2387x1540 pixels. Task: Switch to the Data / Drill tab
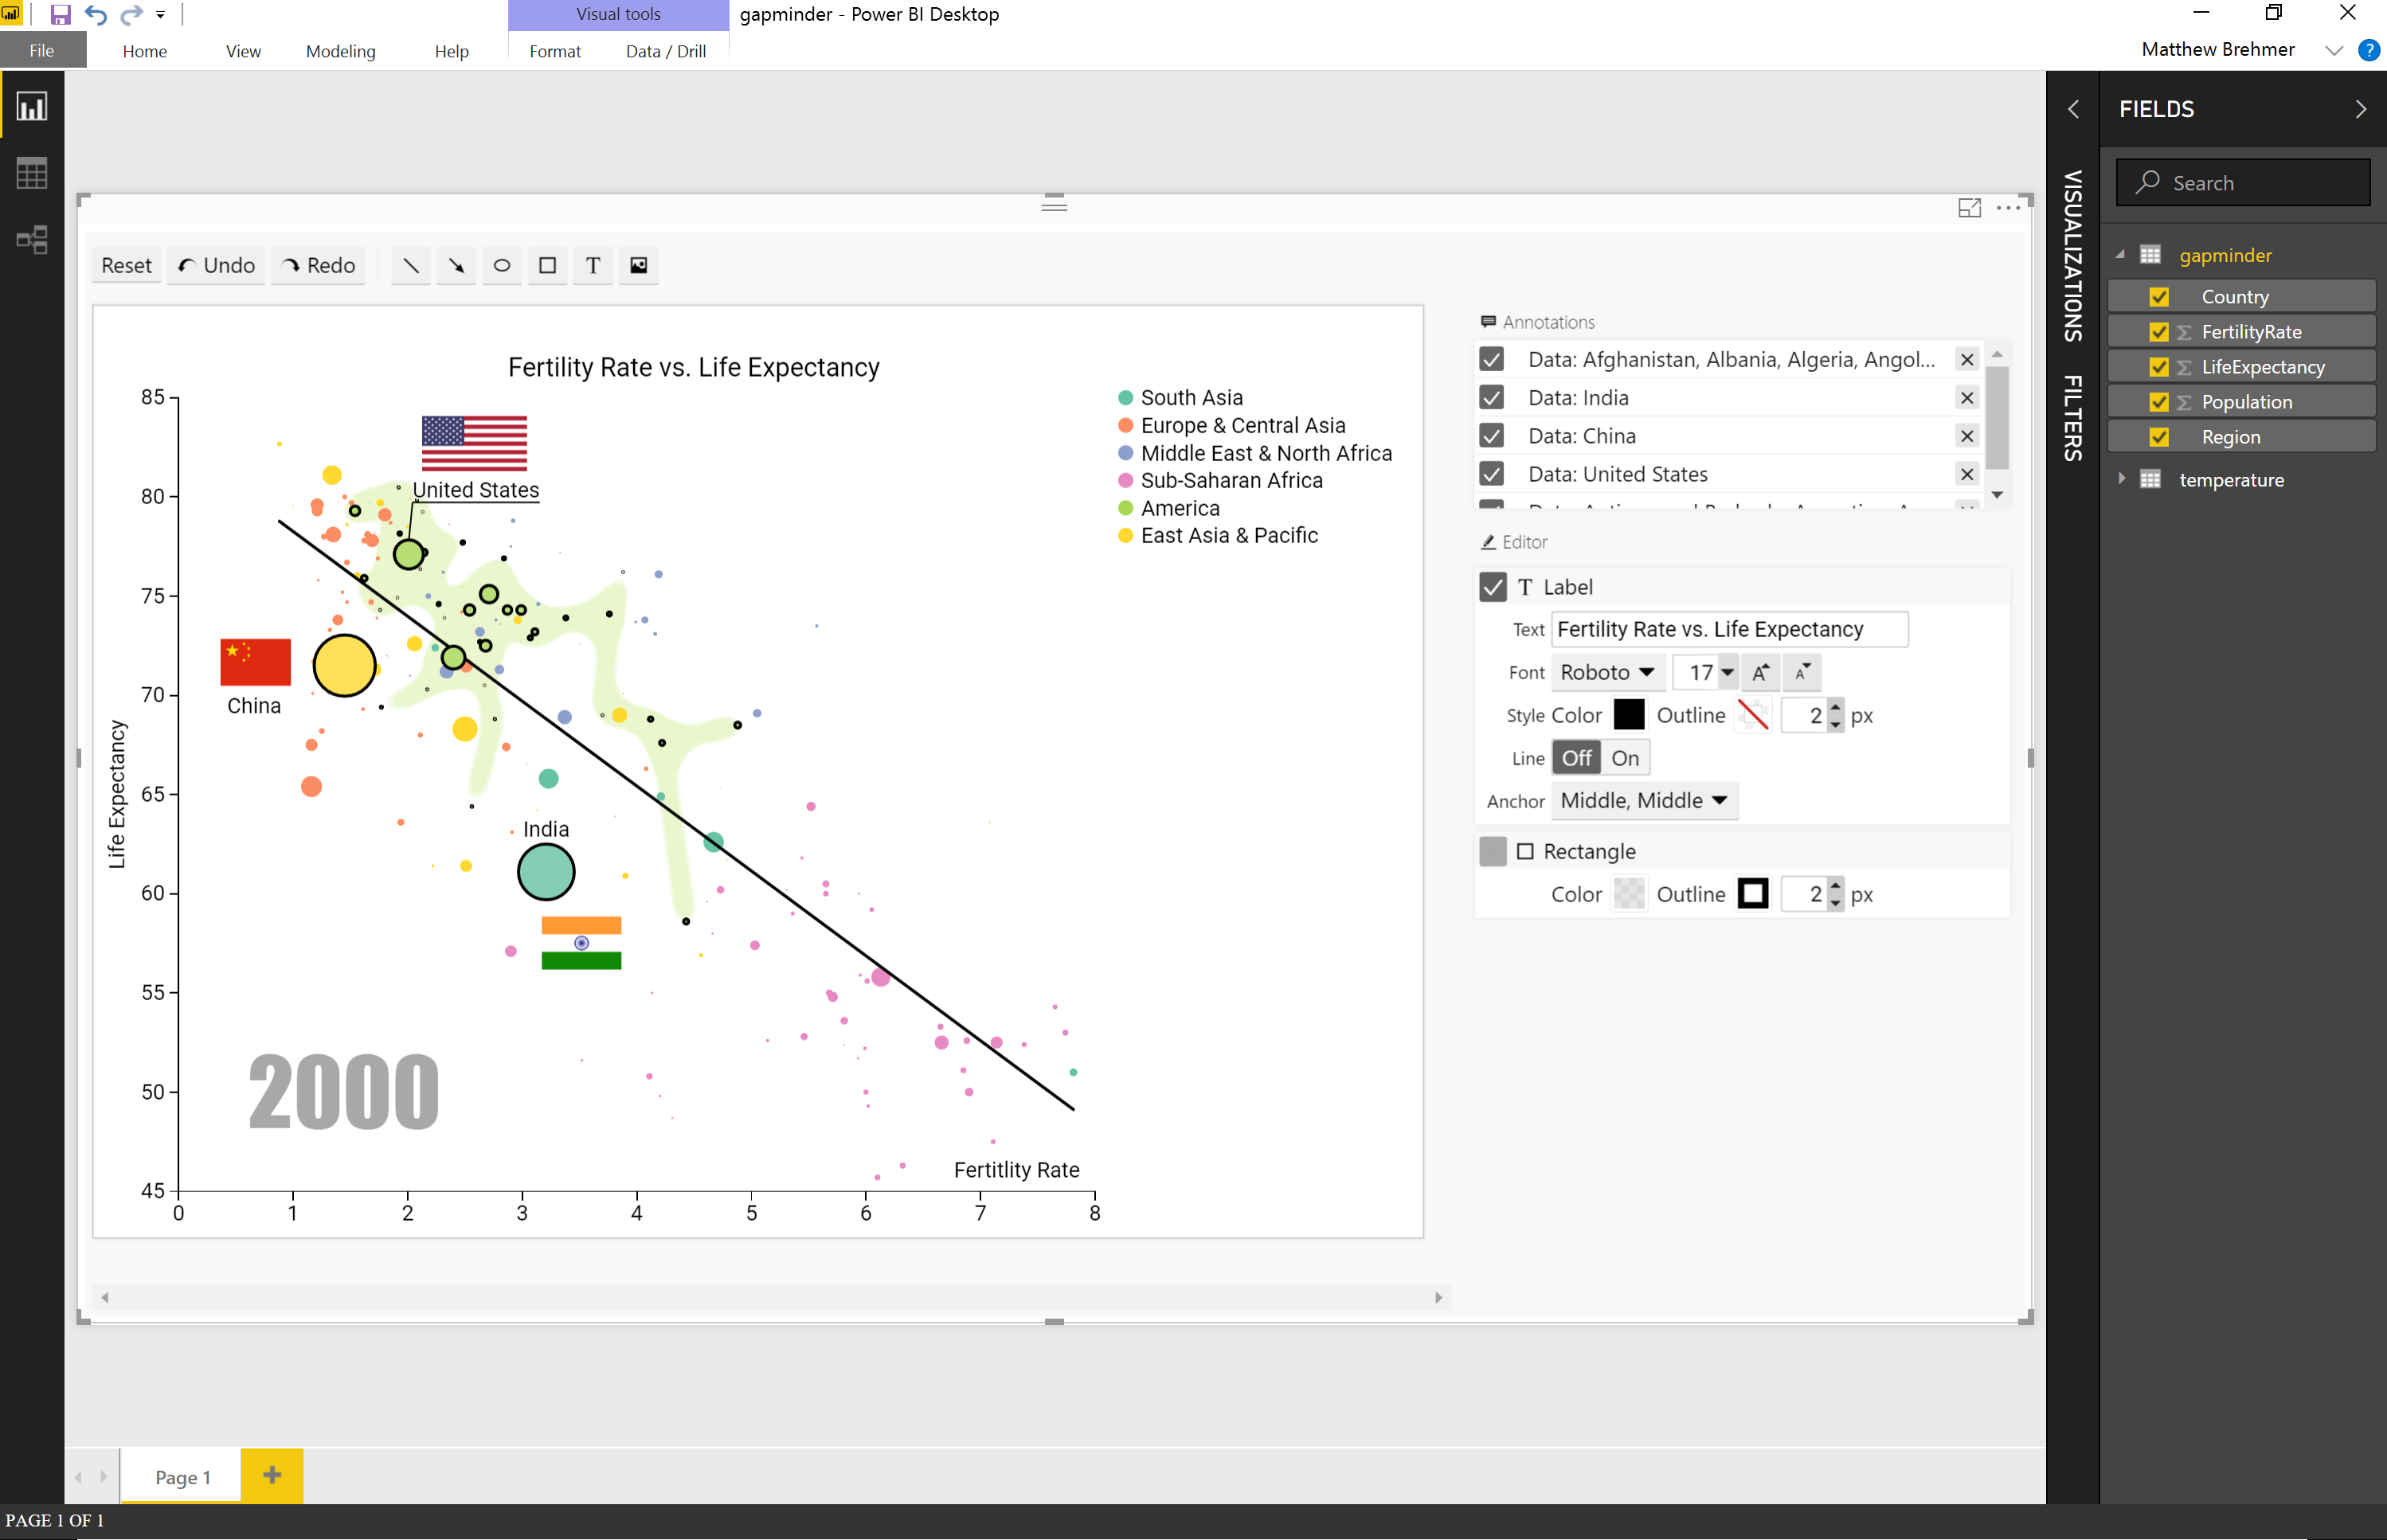[x=665, y=51]
